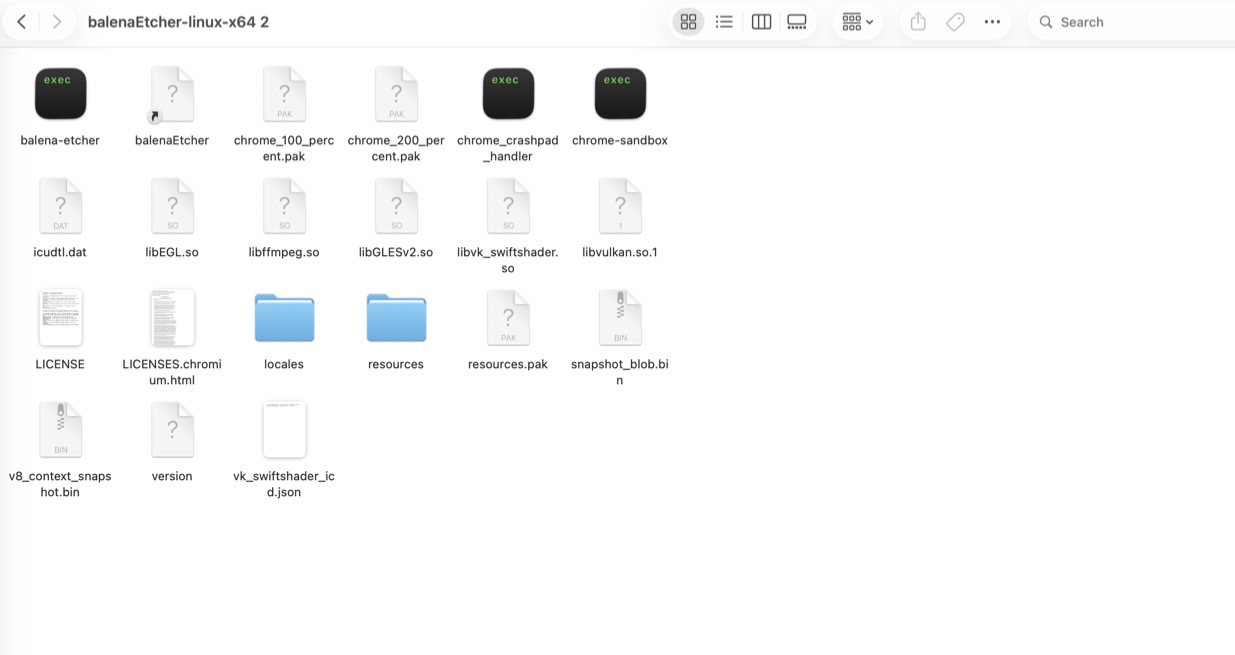Select the icudtl.dat file icon
Image resolution: width=1235 pixels, height=655 pixels.
(60, 207)
